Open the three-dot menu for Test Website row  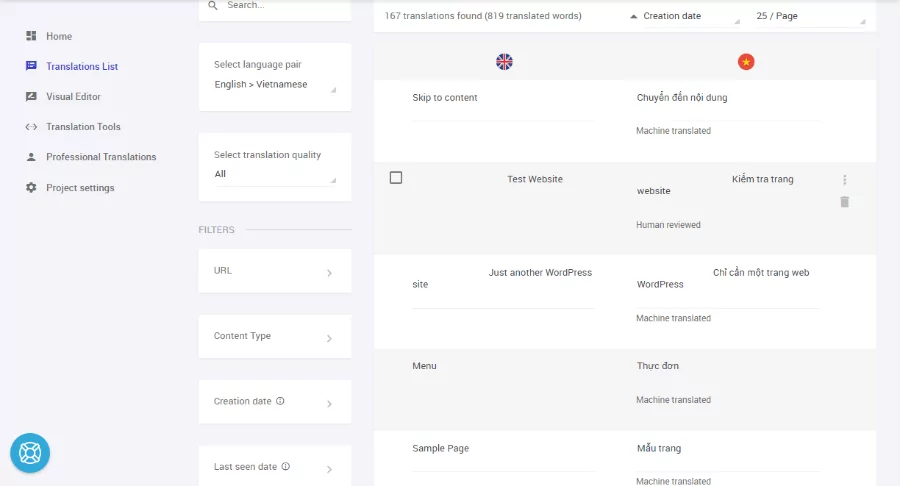point(844,180)
